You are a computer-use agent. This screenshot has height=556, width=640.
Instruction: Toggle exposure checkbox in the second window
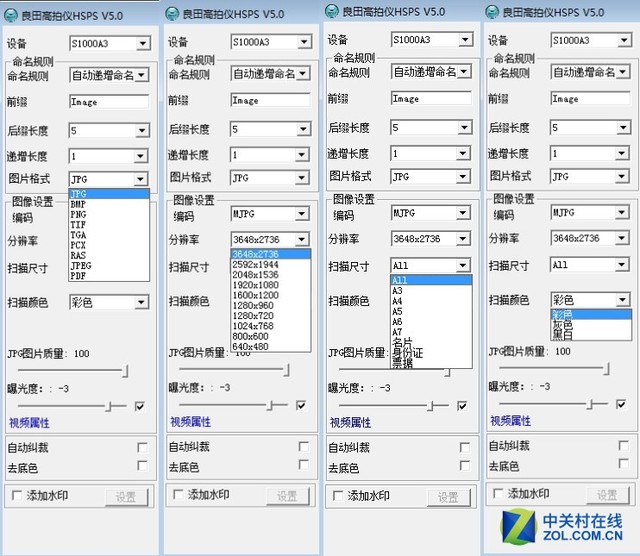(301, 405)
